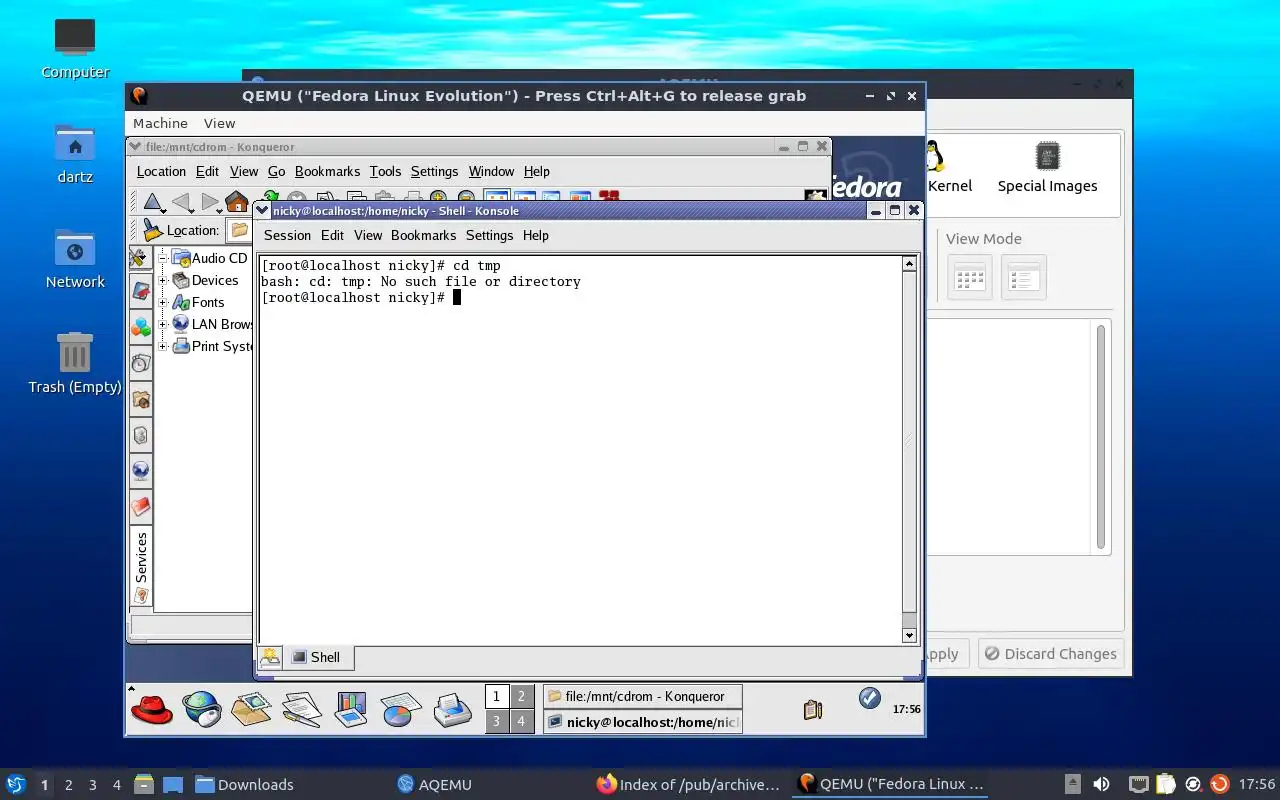The height and width of the screenshot is (800, 1280).
Task: Open the colored cubes sidebar panel
Action: [140, 327]
